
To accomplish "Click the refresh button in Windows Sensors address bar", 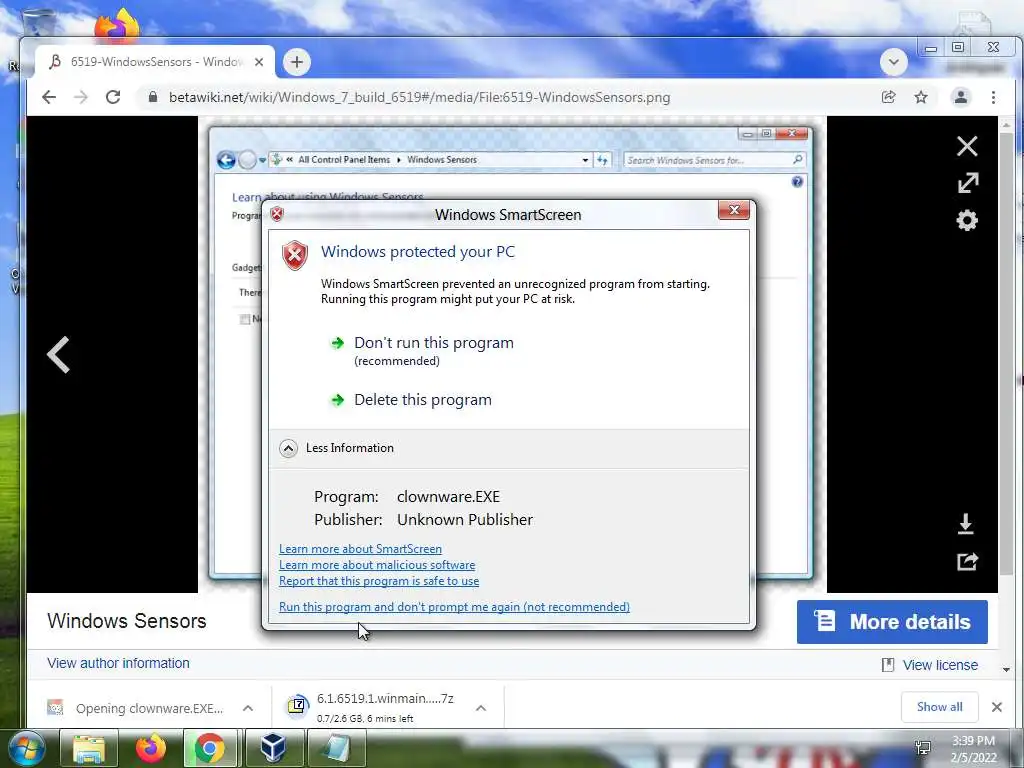I will (x=602, y=160).
